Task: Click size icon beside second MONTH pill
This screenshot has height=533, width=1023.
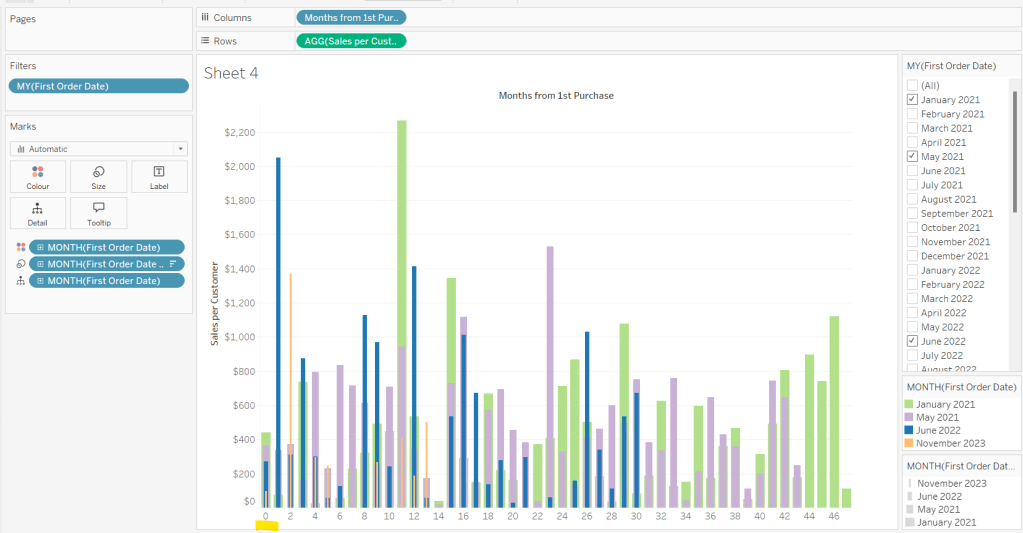Action: (x=21, y=264)
